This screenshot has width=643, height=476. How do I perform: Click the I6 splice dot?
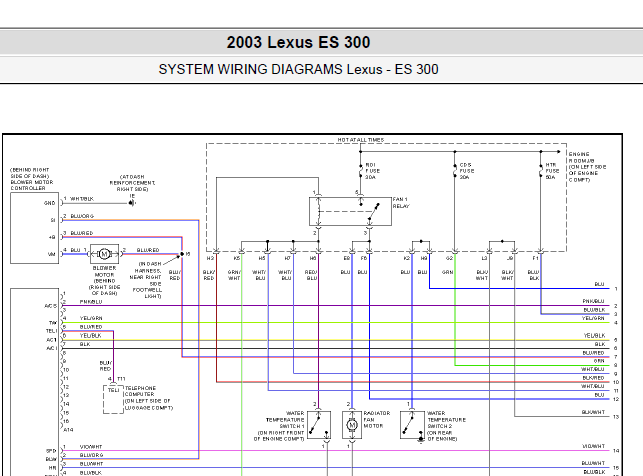point(182,254)
